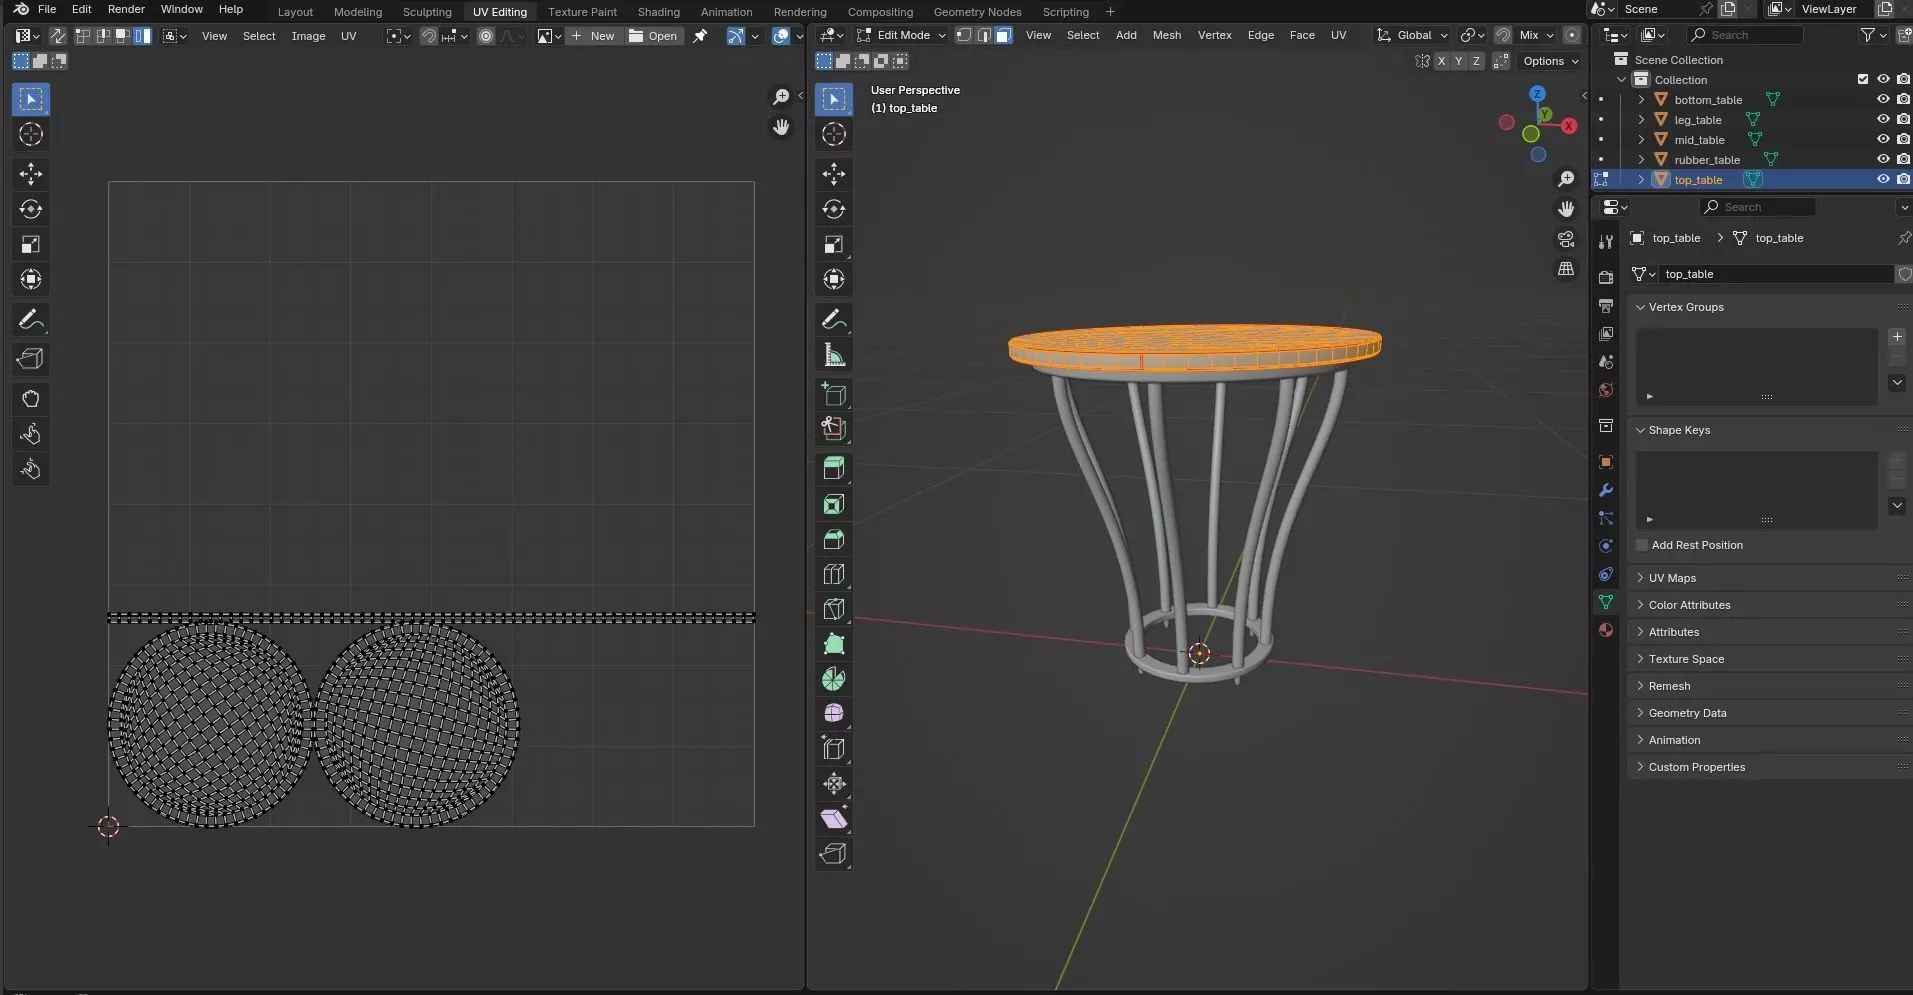Select the Spin tool
The width and height of the screenshot is (1913, 995).
point(834,679)
